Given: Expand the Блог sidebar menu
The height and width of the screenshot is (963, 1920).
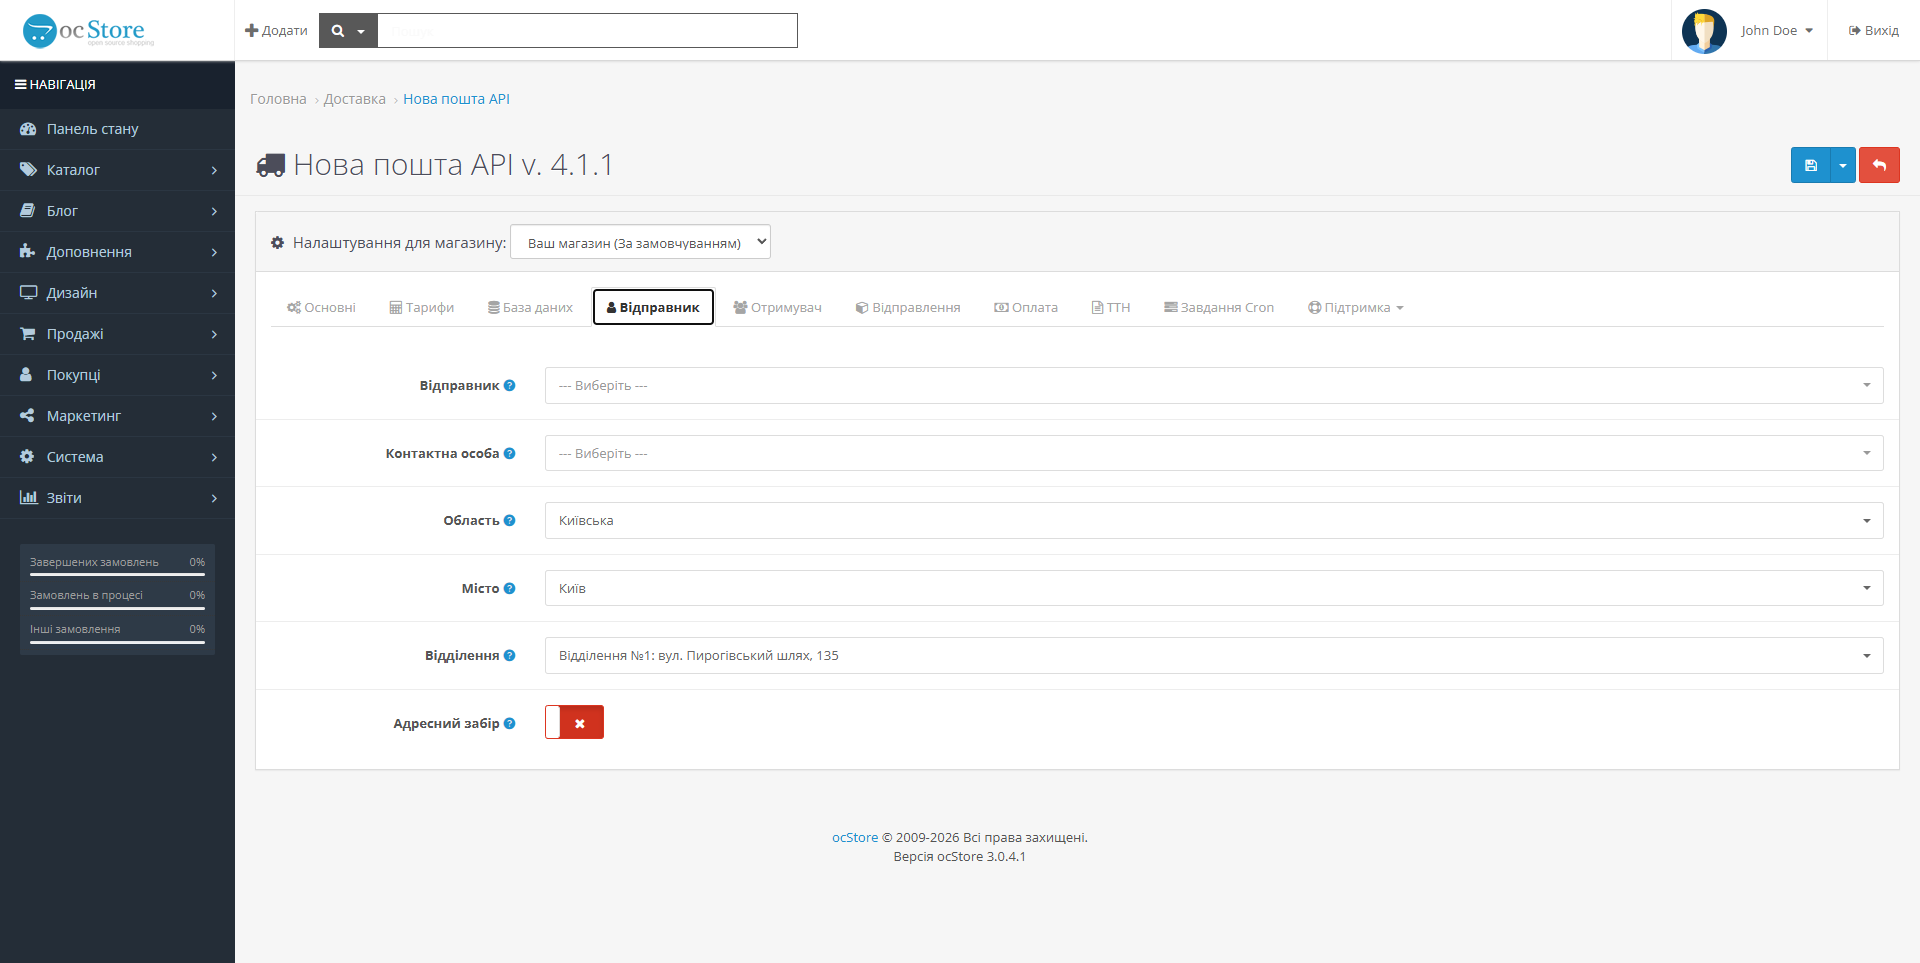Looking at the screenshot, I should click(x=117, y=211).
